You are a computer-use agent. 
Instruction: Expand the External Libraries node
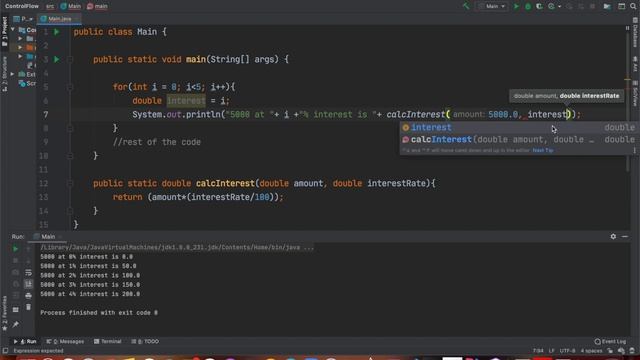click(13, 74)
